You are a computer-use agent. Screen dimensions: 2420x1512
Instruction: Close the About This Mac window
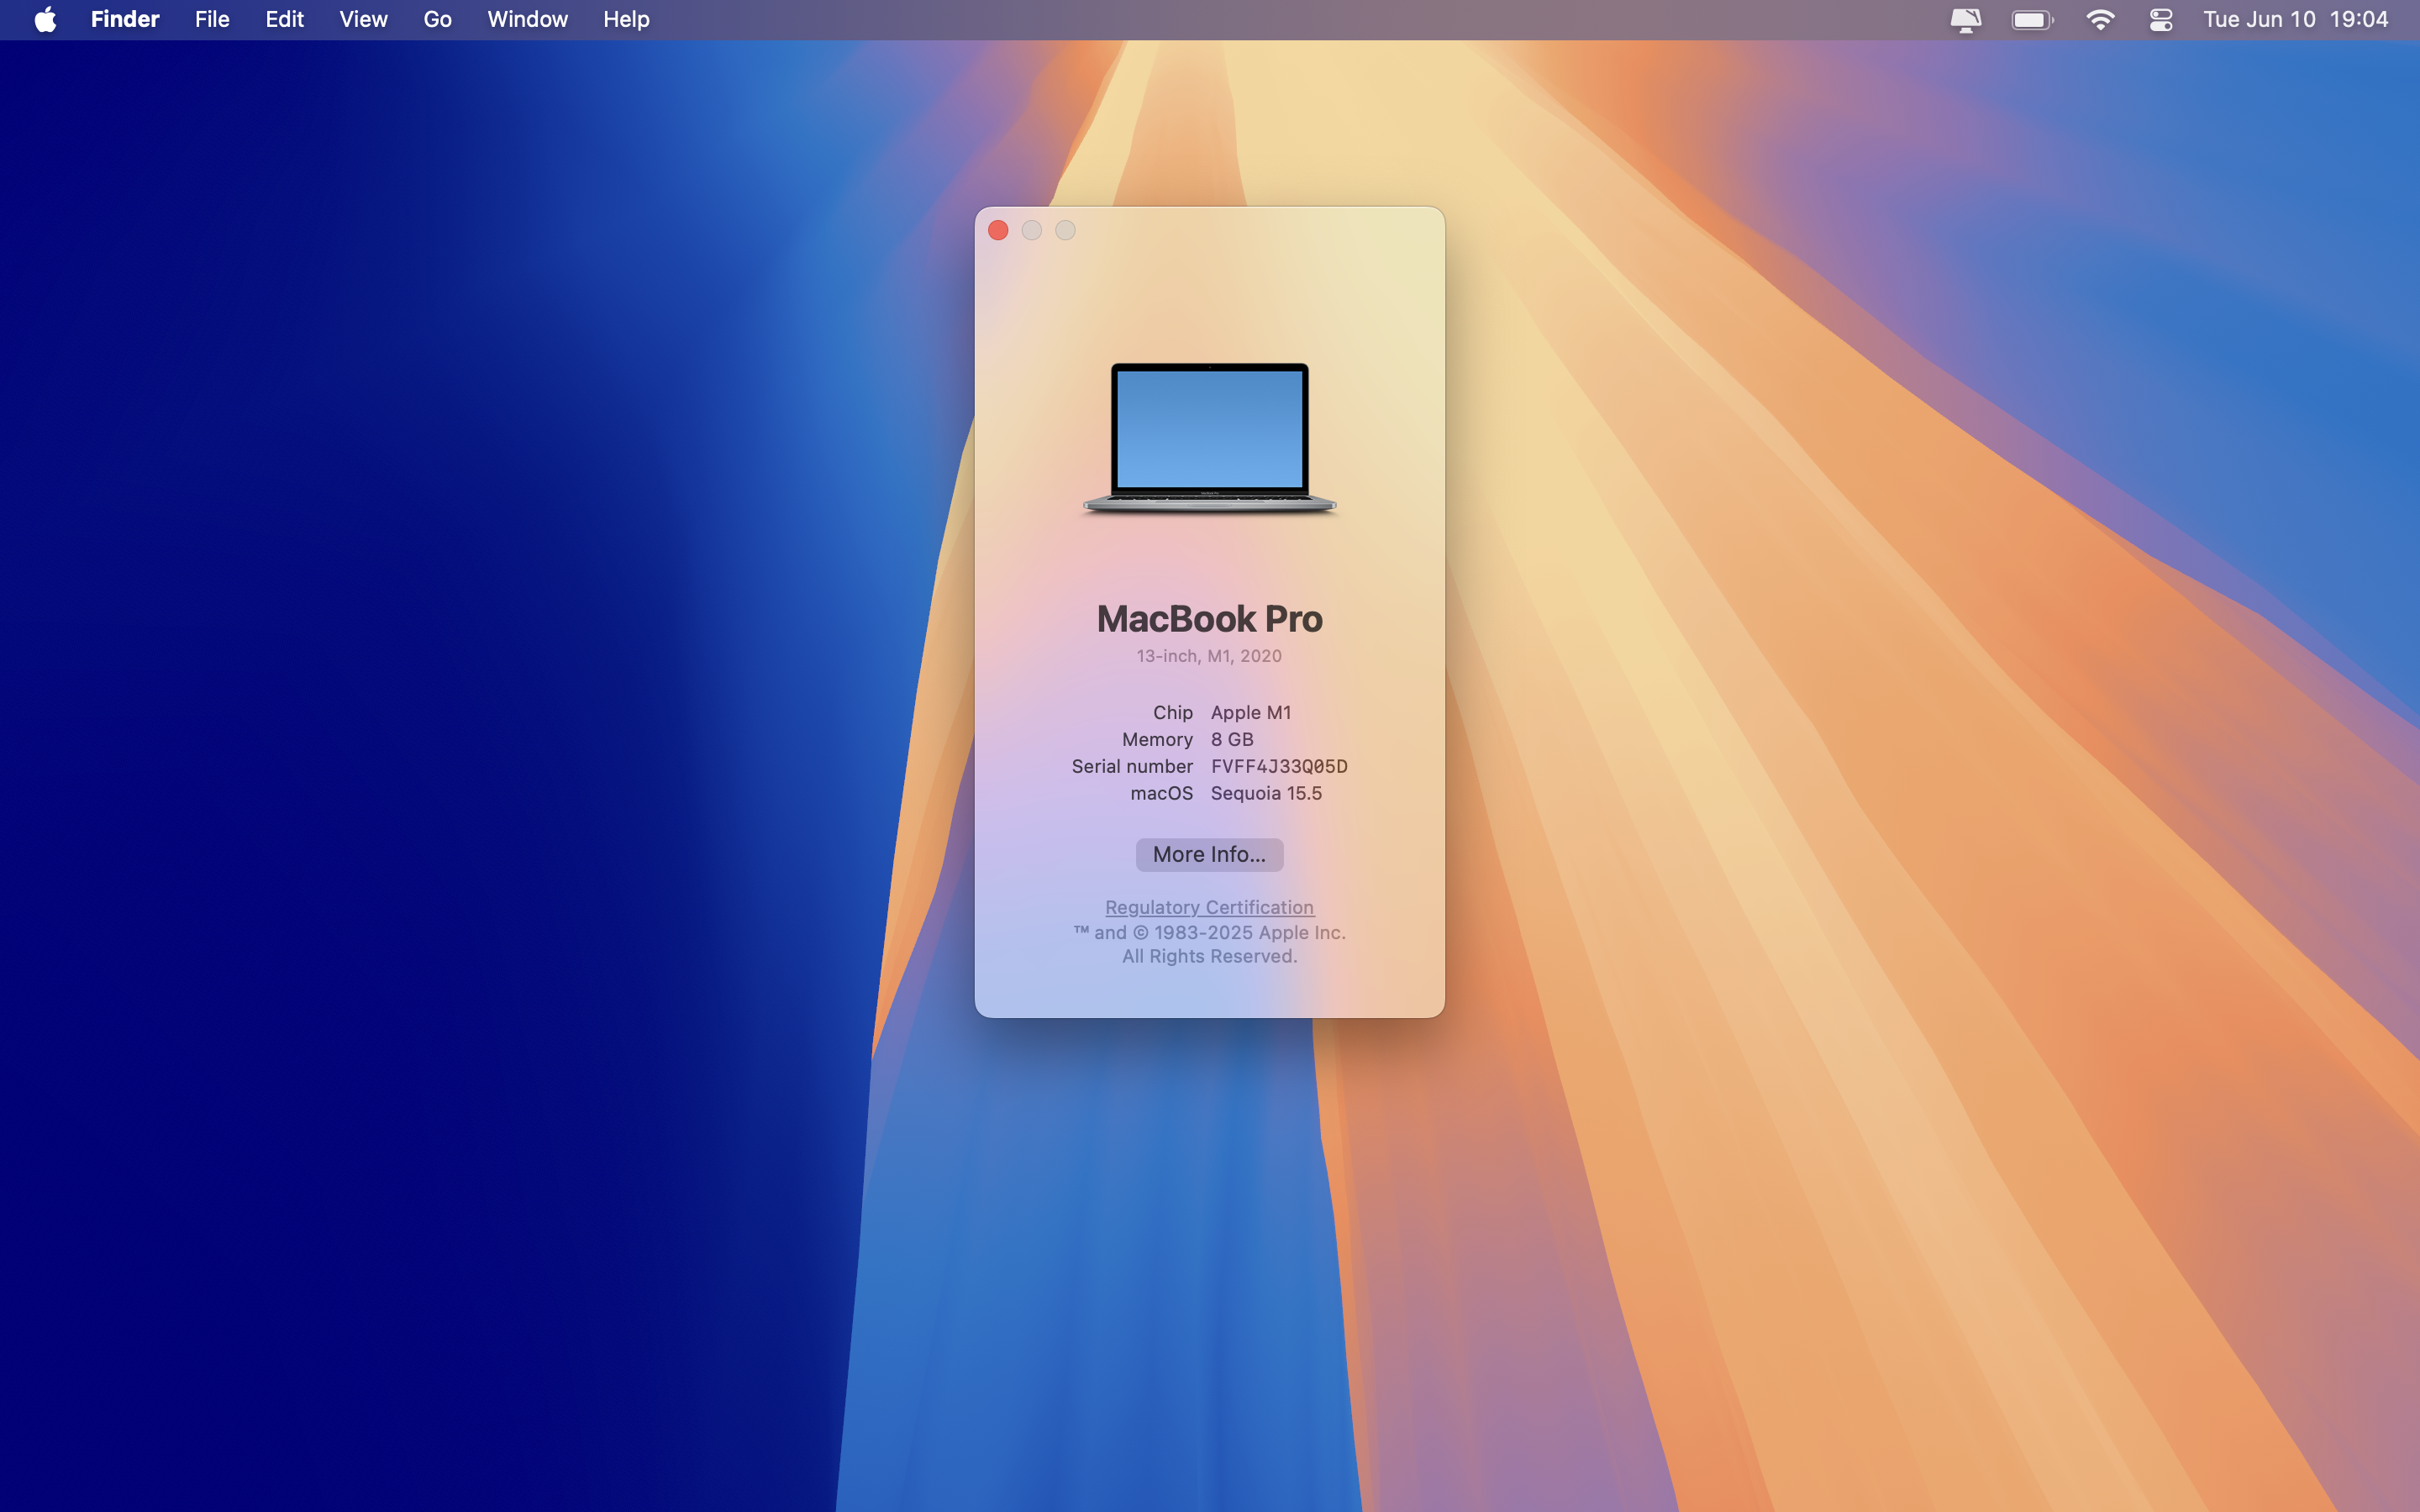pos(998,230)
